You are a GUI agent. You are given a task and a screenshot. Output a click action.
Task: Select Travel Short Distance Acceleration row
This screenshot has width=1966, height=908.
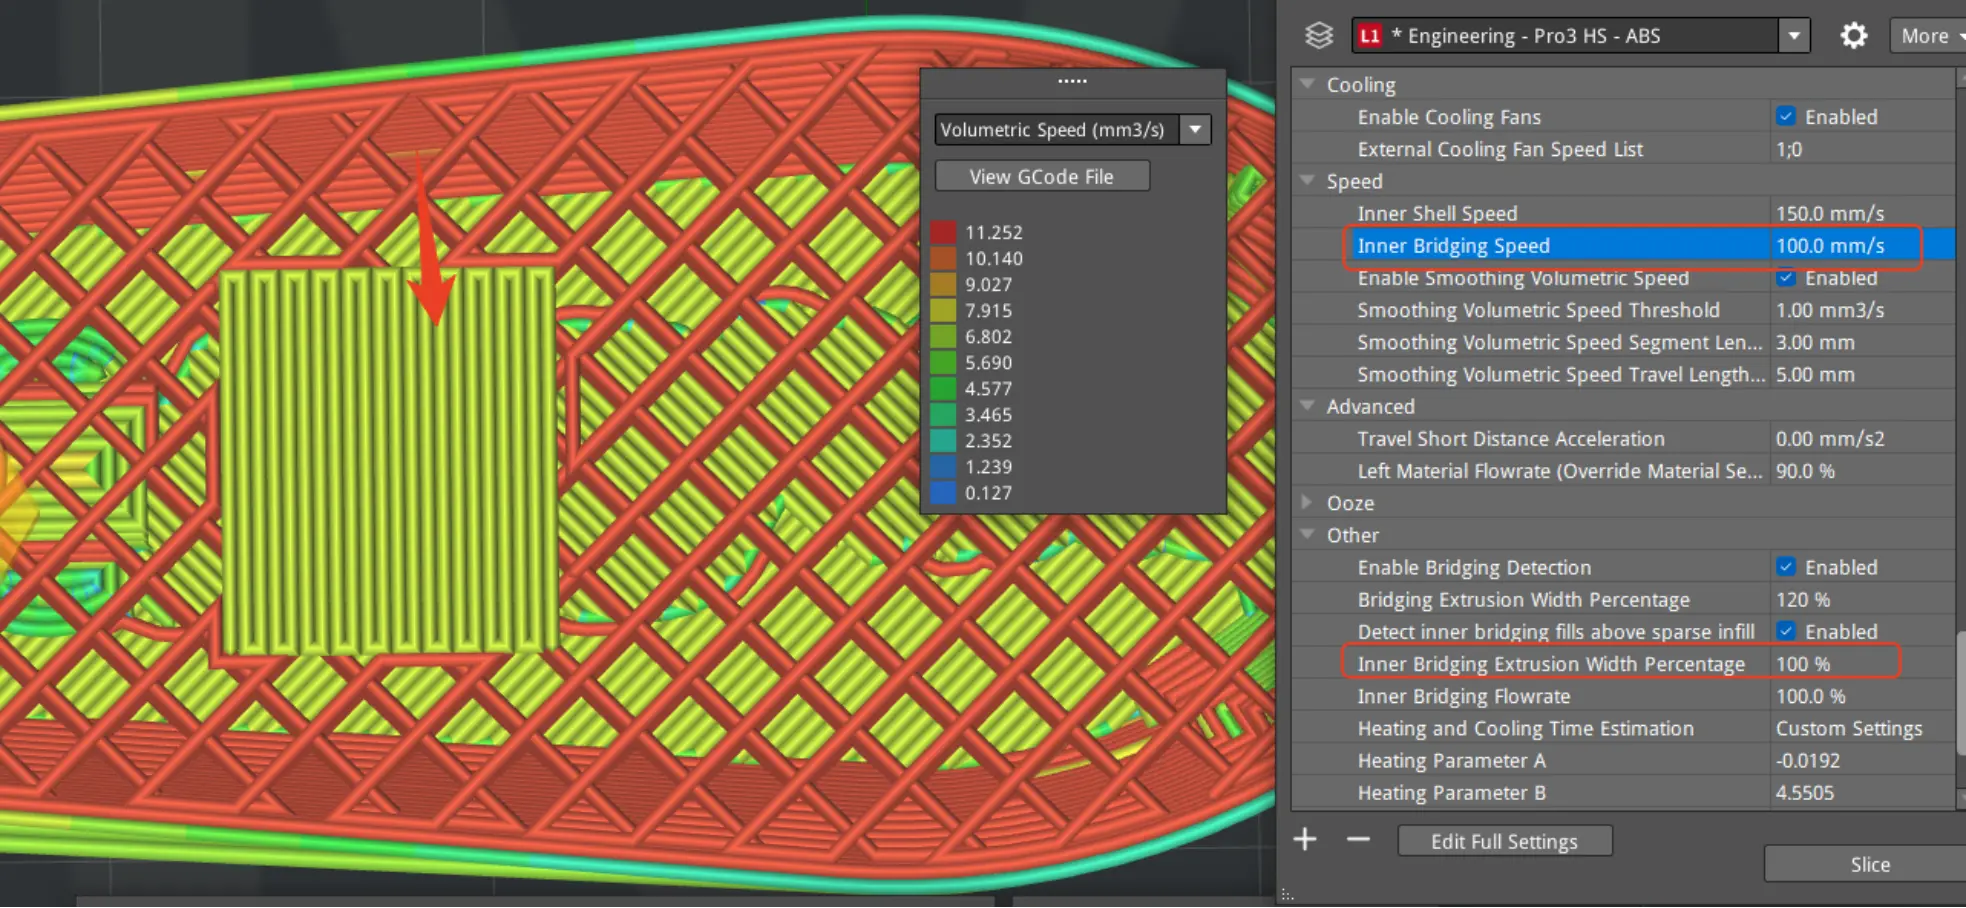(x=1623, y=438)
